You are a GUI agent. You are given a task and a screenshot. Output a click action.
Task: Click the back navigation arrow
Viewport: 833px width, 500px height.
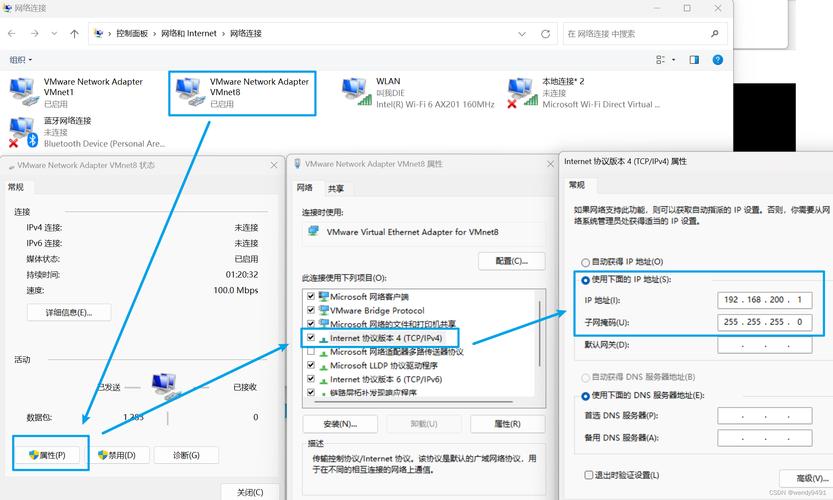coord(12,33)
